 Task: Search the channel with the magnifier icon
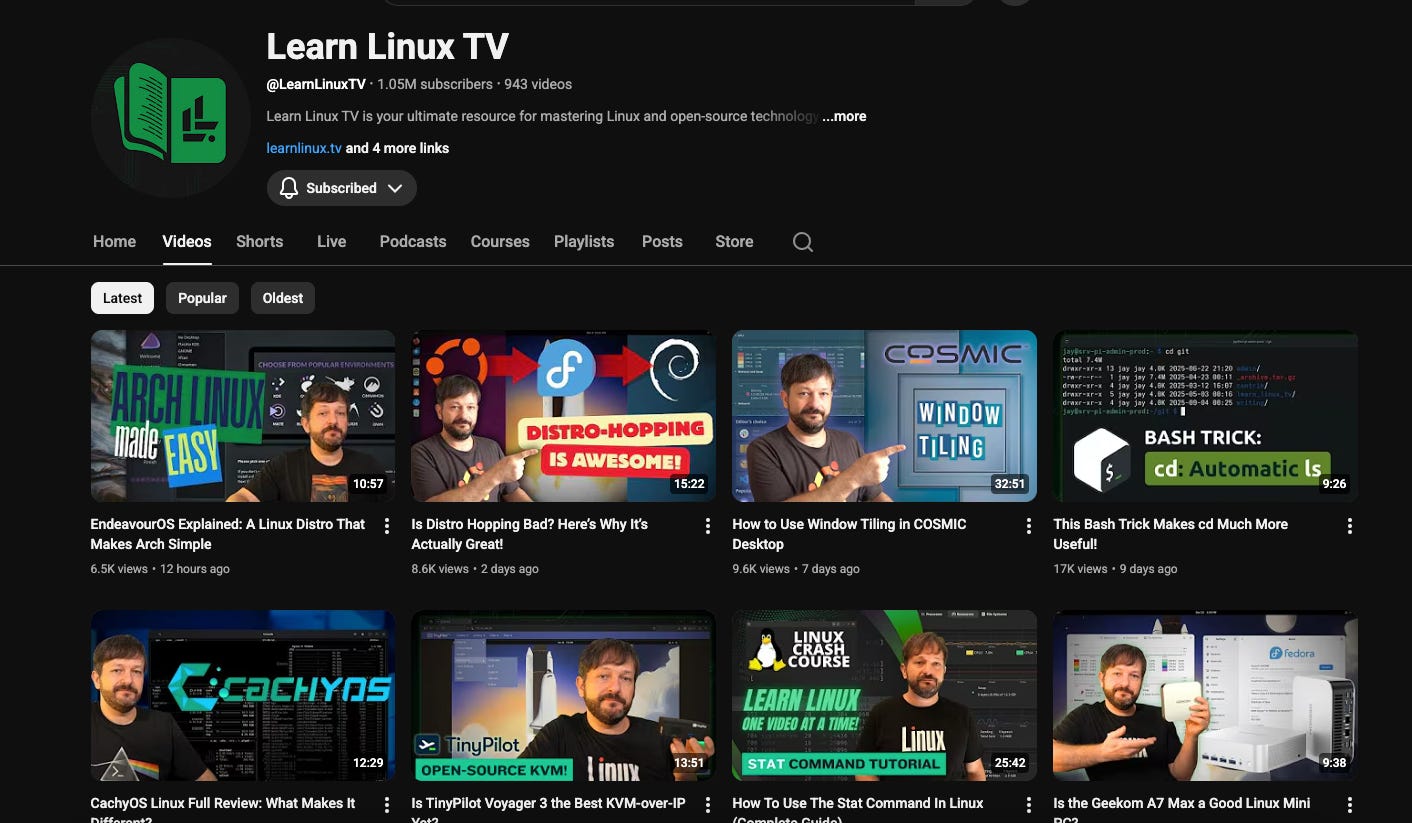pyautogui.click(x=802, y=242)
